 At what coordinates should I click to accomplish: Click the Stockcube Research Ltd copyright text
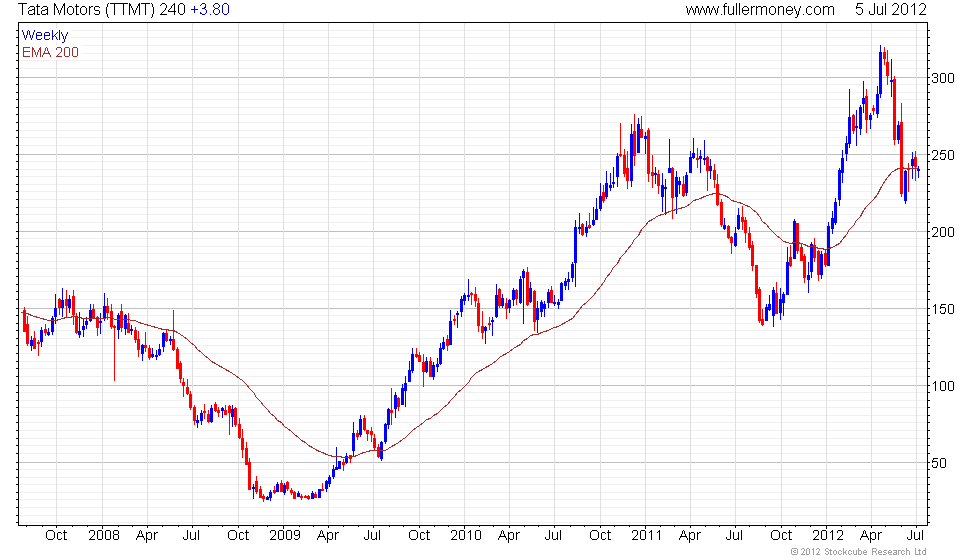point(858,552)
